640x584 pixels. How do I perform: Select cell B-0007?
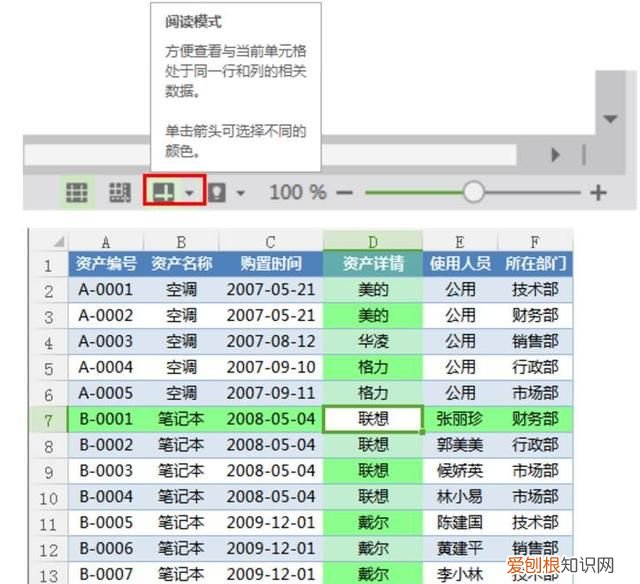(x=106, y=573)
